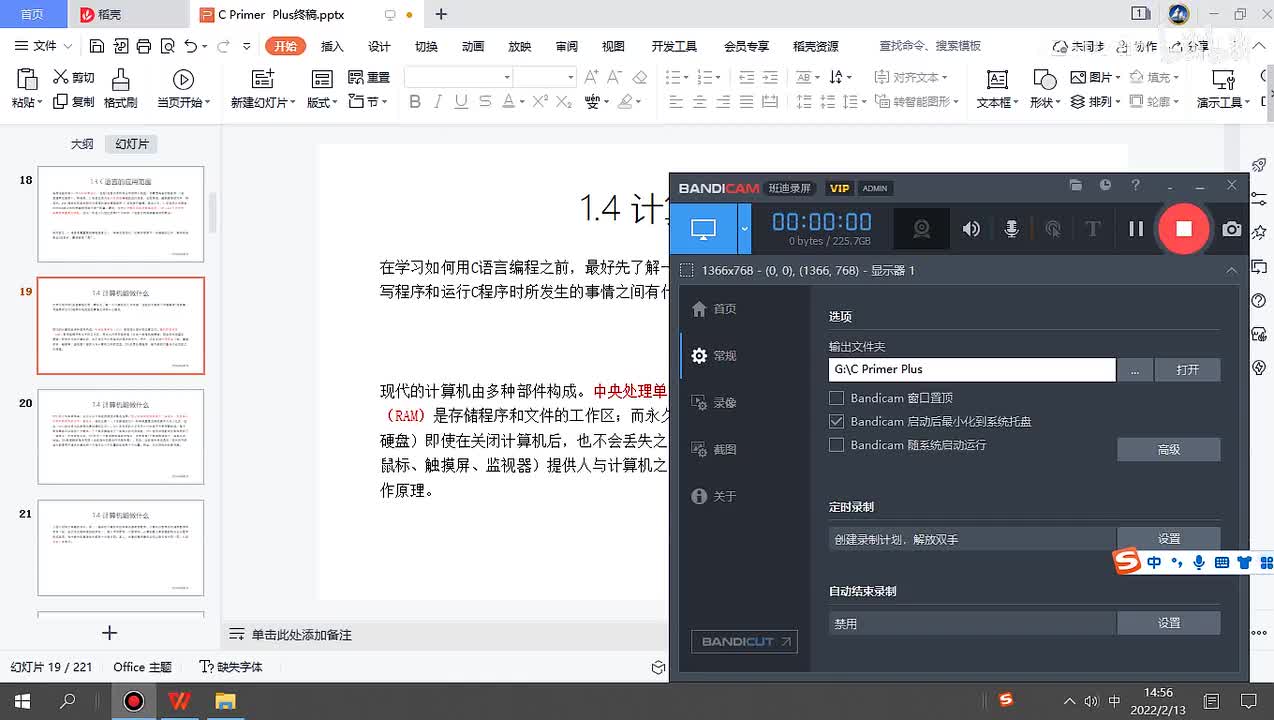Open Bandicam recording mode dropdown arrow
Viewport: 1274px width, 720px height.
tap(744, 229)
